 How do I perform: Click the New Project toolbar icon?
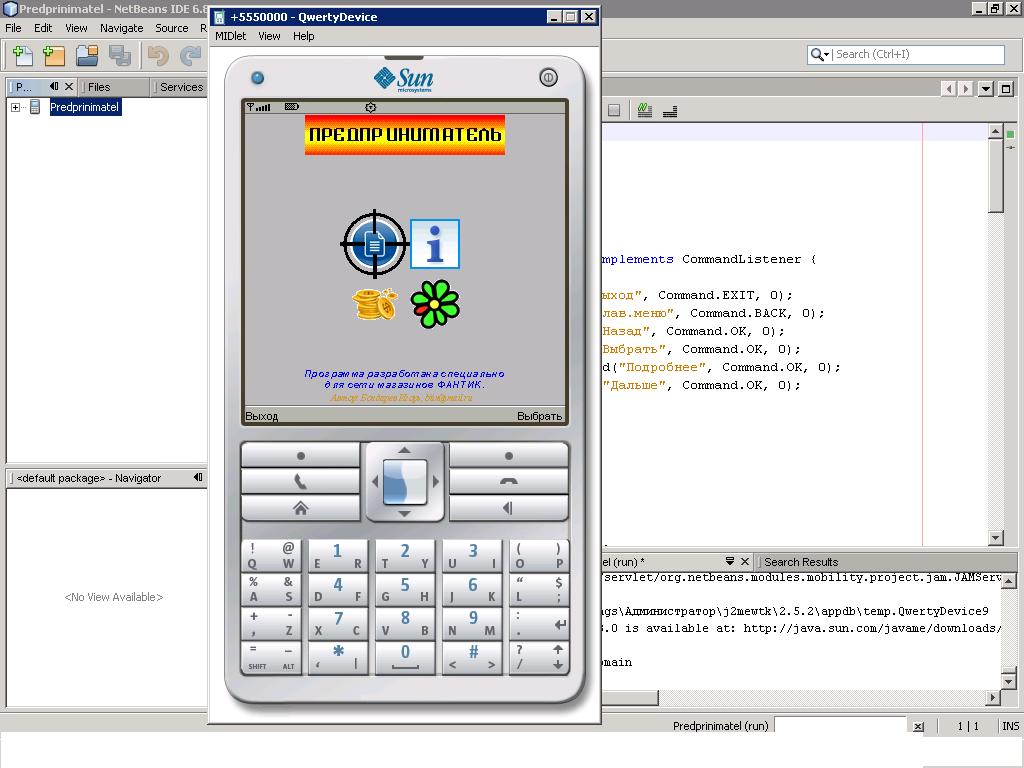click(x=54, y=56)
